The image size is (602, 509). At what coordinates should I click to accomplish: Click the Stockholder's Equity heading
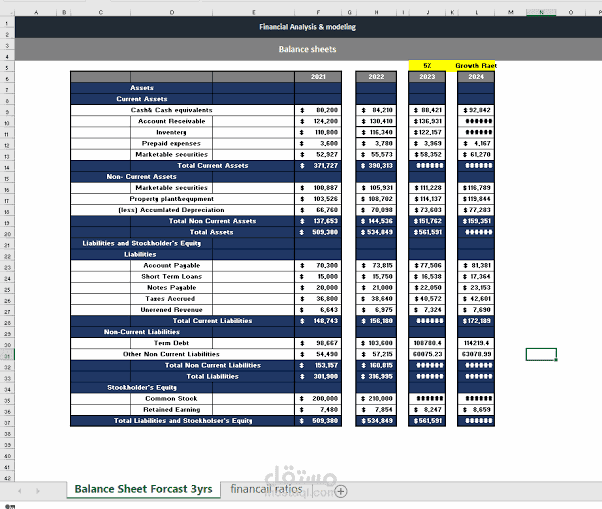pos(142,388)
